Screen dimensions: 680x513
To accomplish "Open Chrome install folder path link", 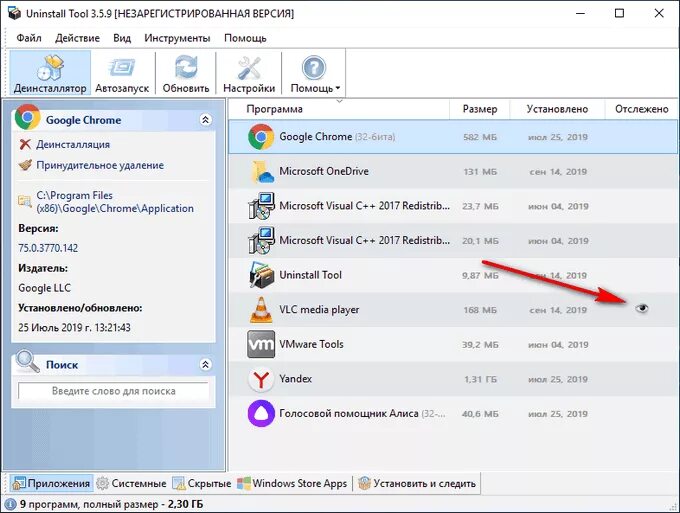I will 115,202.
